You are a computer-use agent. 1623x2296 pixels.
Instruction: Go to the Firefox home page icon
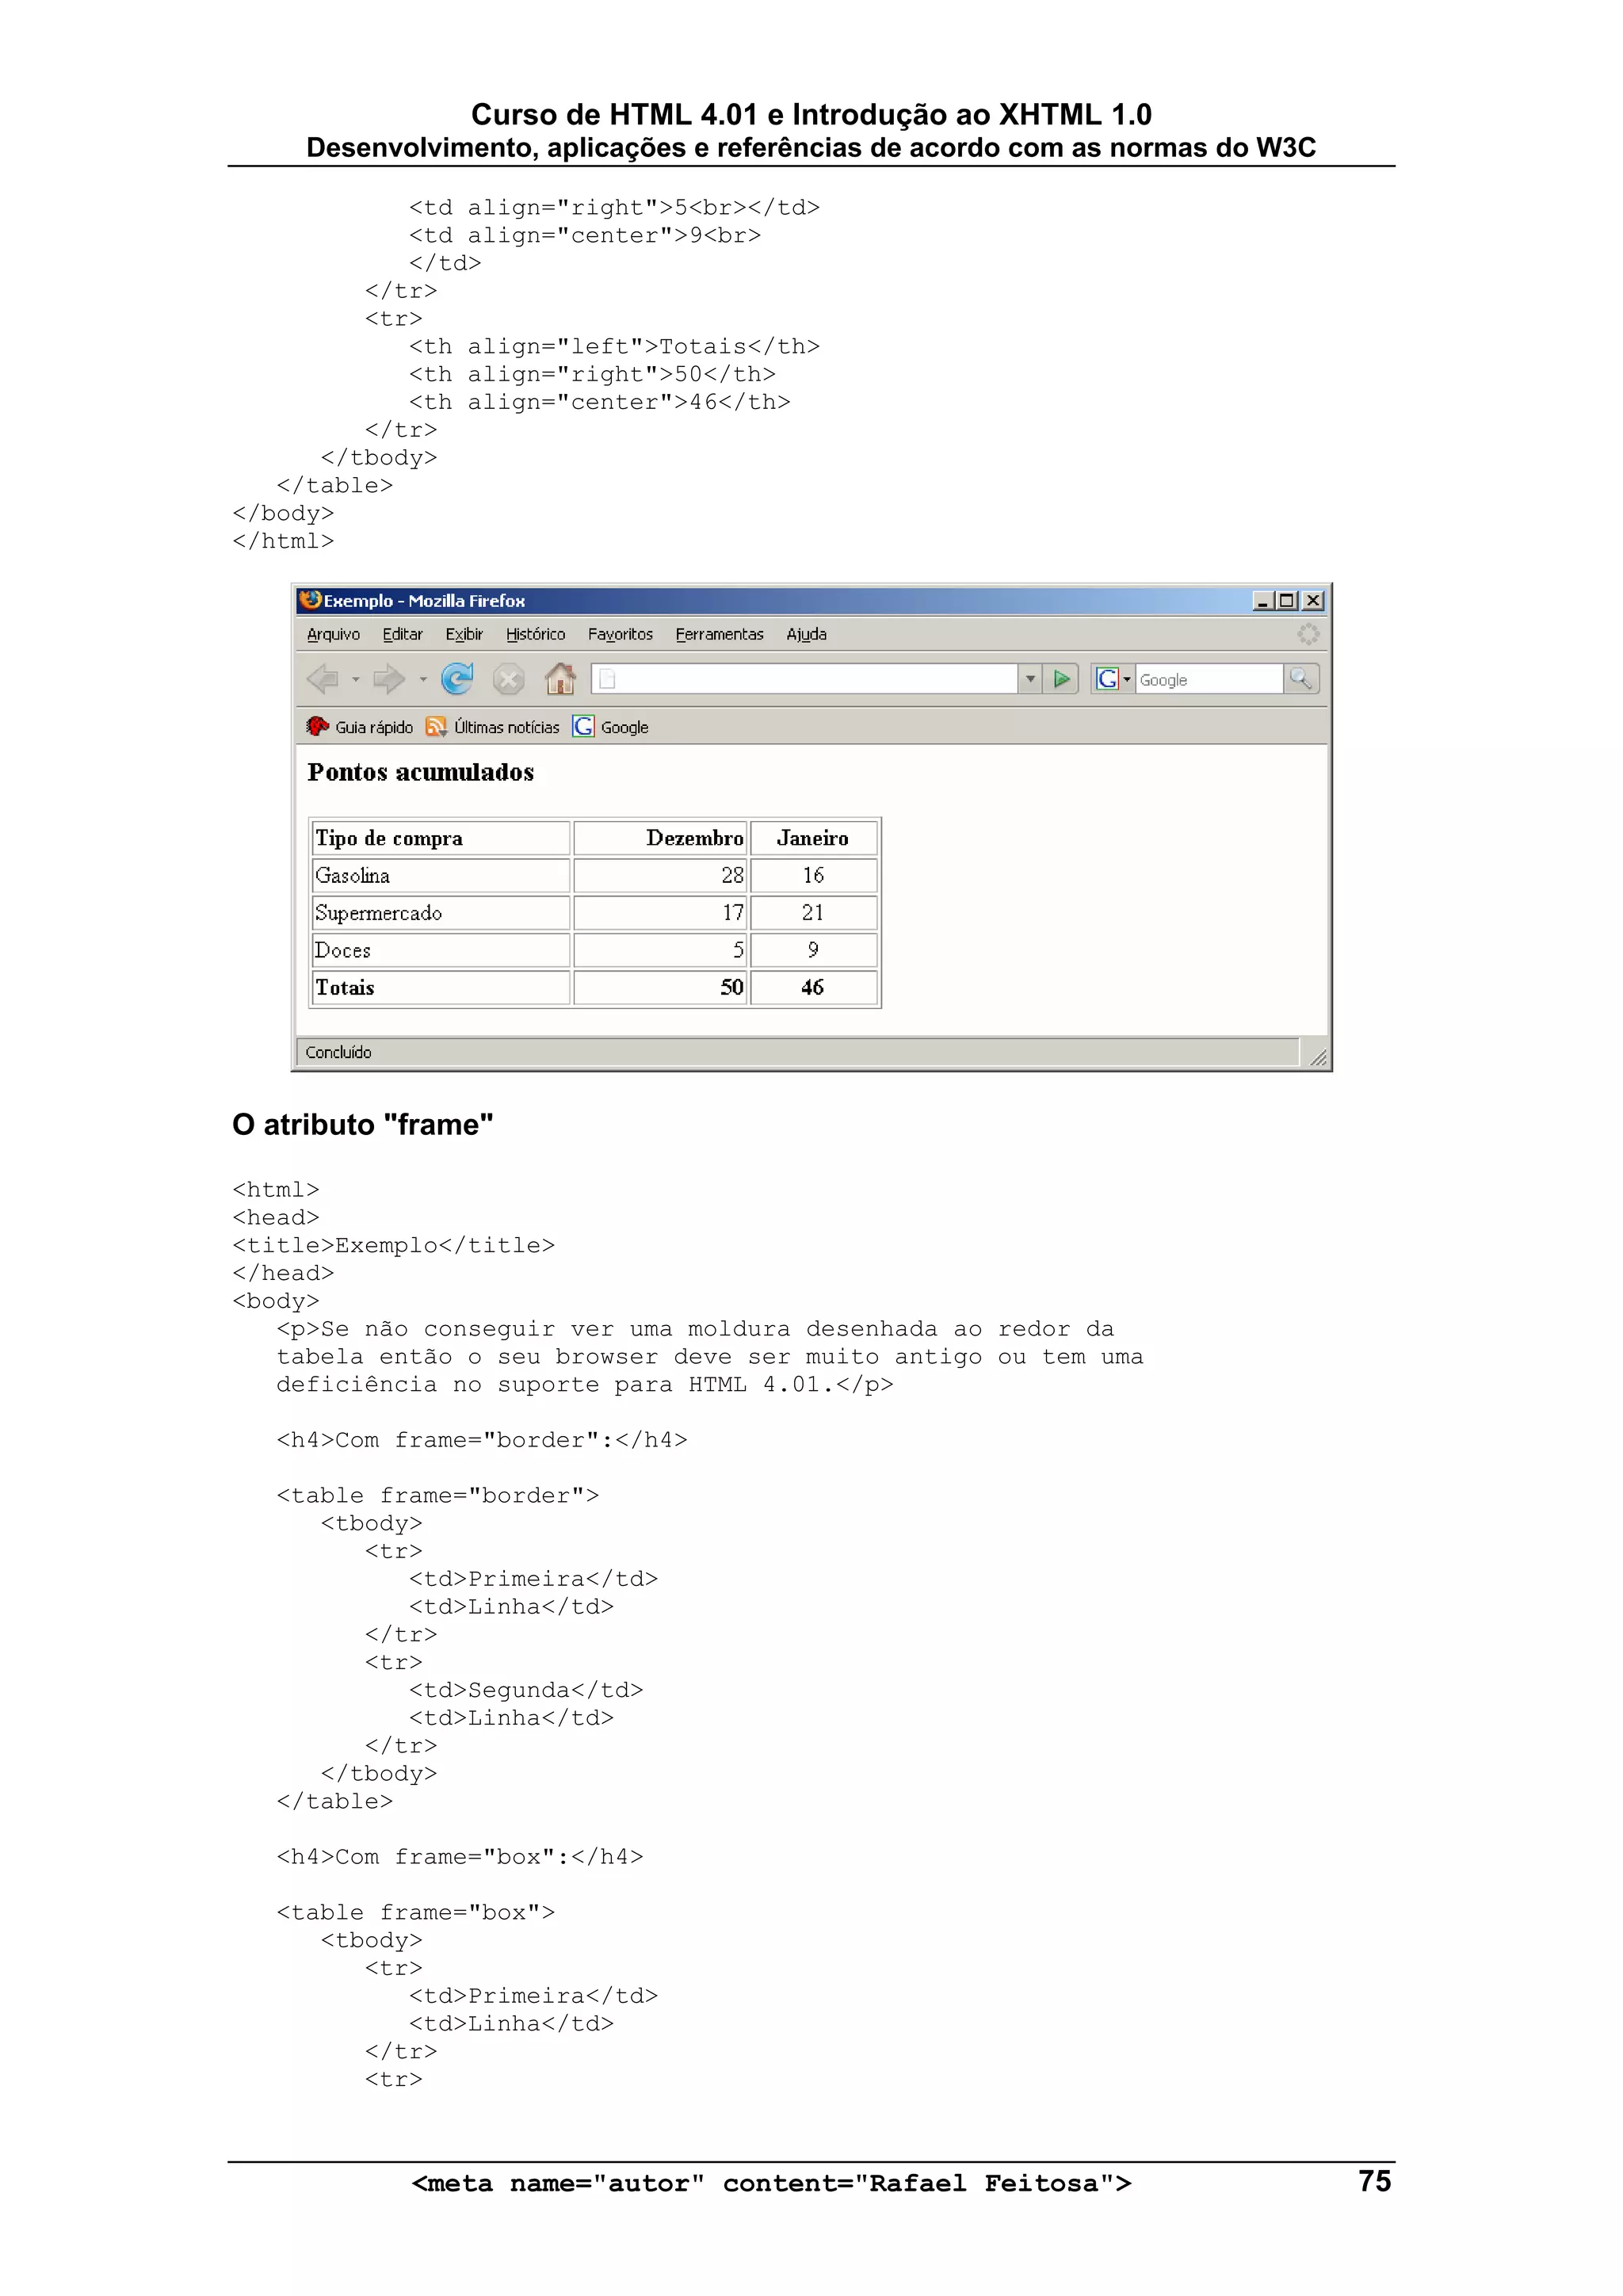coord(560,680)
